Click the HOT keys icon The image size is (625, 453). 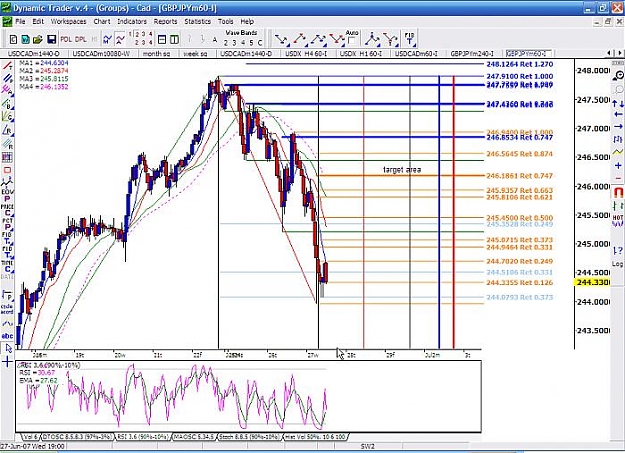tap(618, 221)
